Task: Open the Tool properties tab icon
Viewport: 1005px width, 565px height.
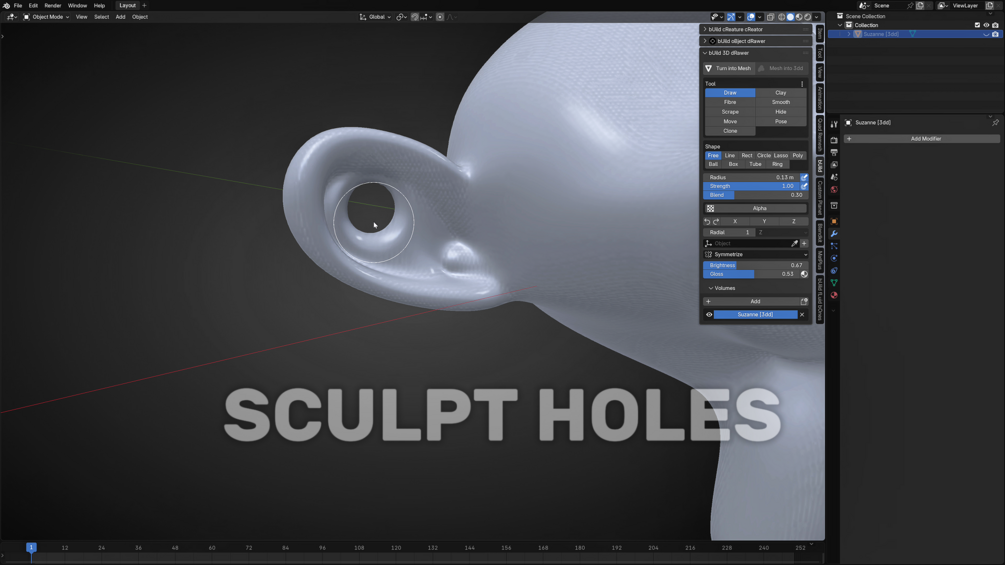Action: [834, 124]
